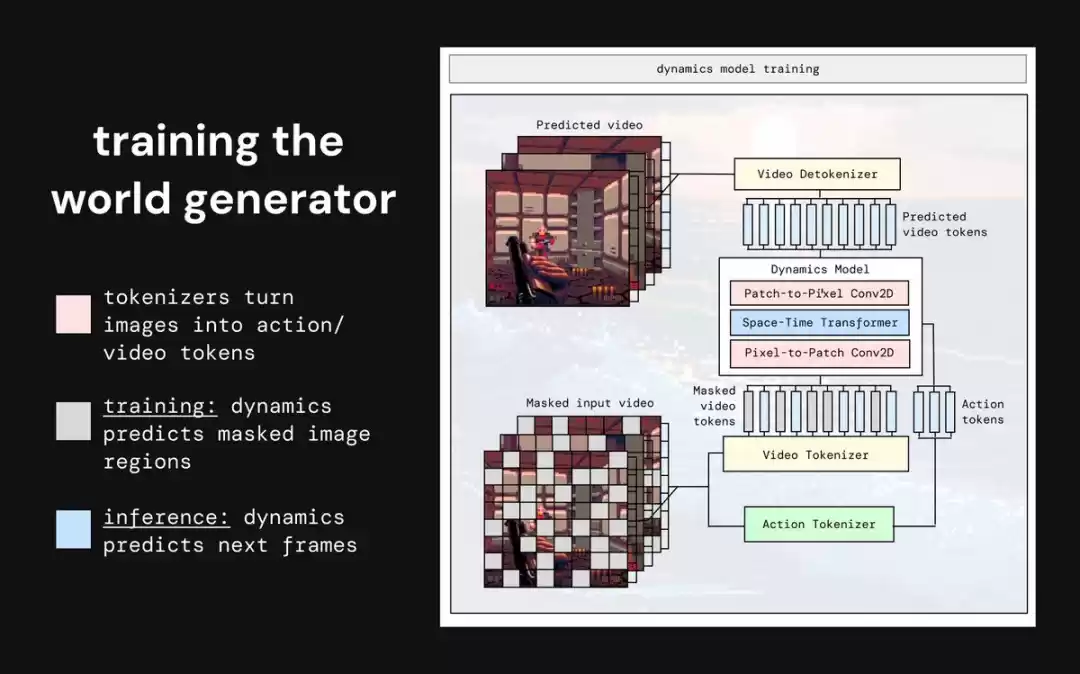Click the "Dynamics Model" title text
Screen dimensions: 1080x674
coord(819,269)
